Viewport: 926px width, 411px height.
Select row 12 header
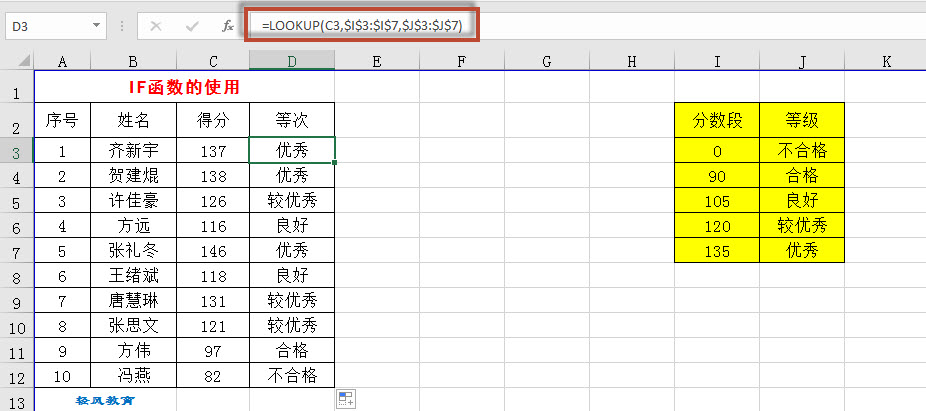click(17, 376)
